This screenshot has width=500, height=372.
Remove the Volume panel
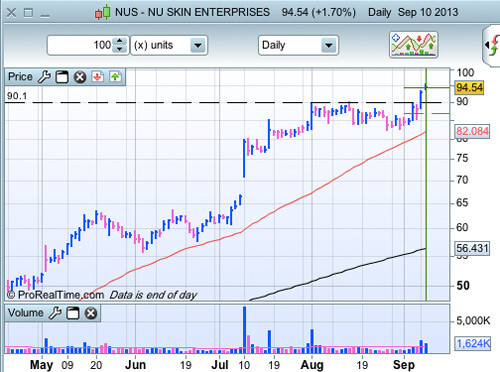pyautogui.click(x=91, y=313)
